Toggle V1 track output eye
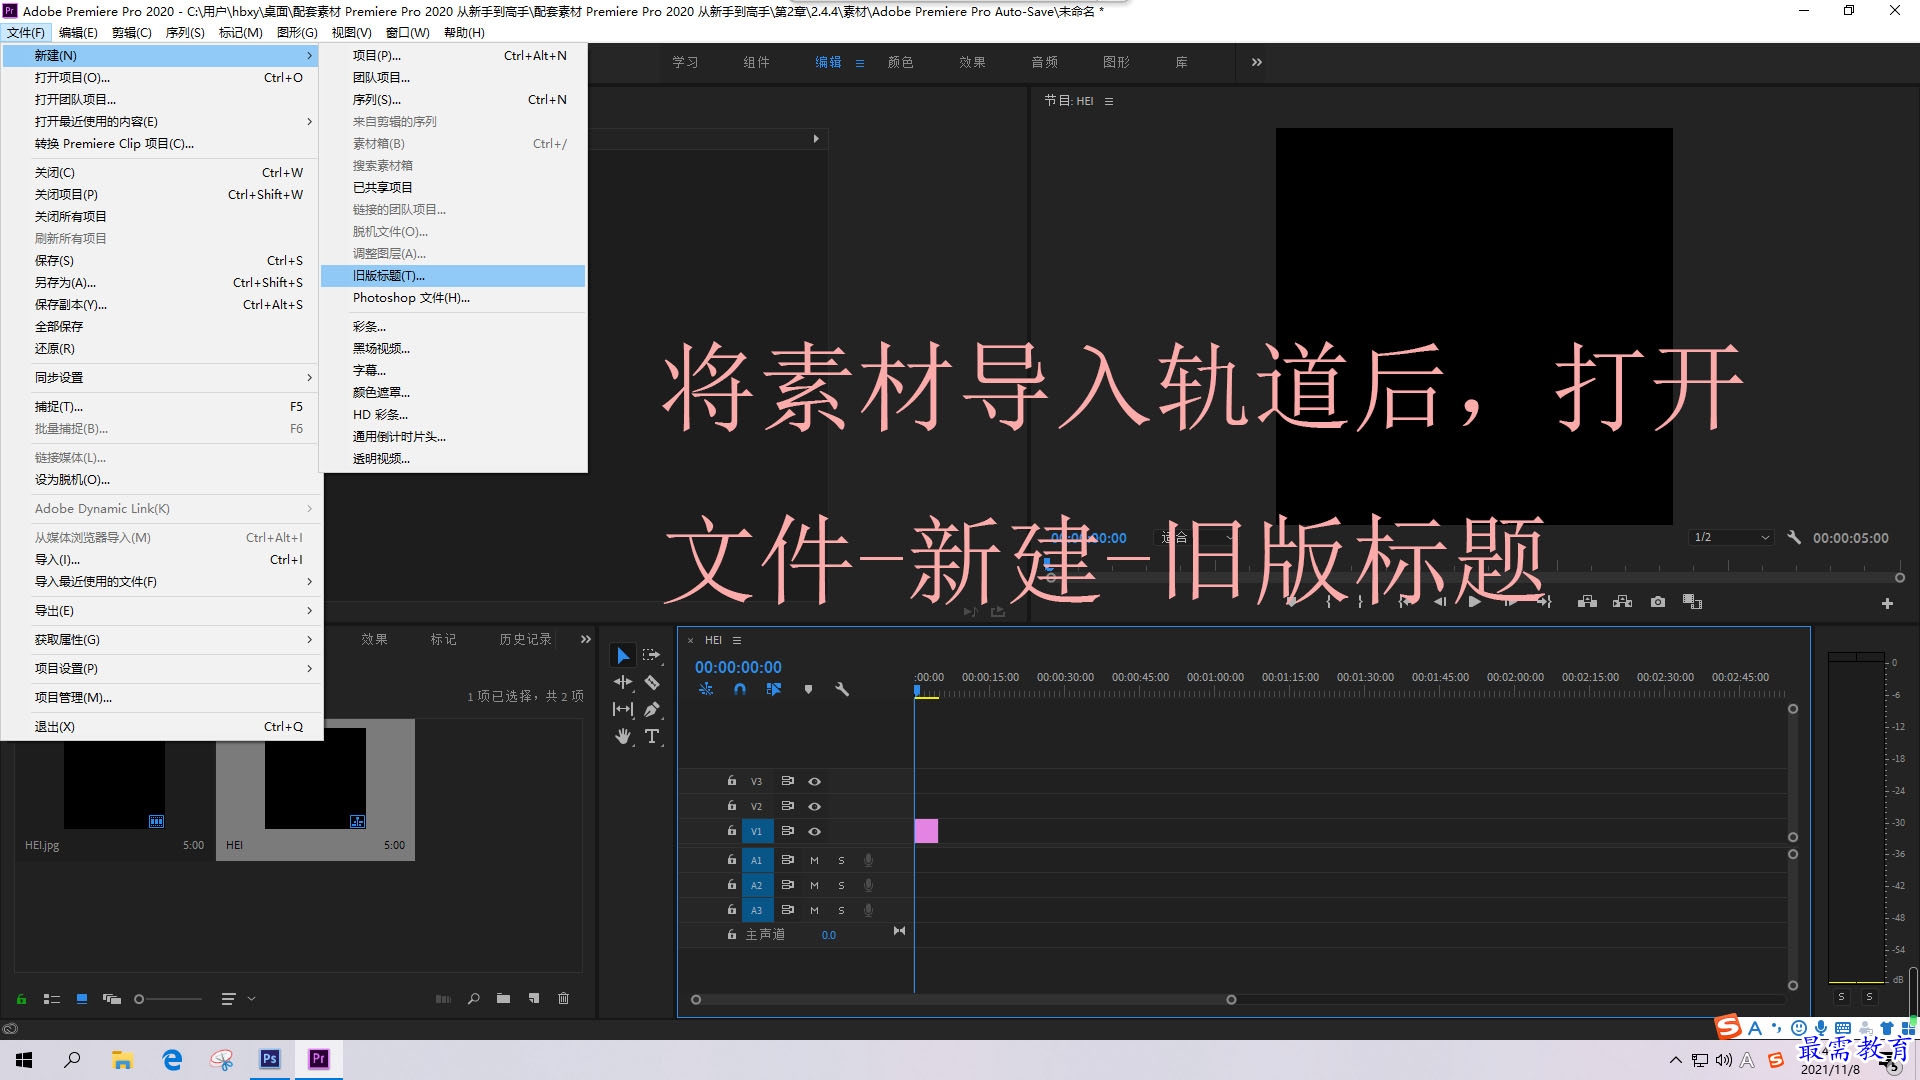This screenshot has width=1920, height=1080. [814, 831]
